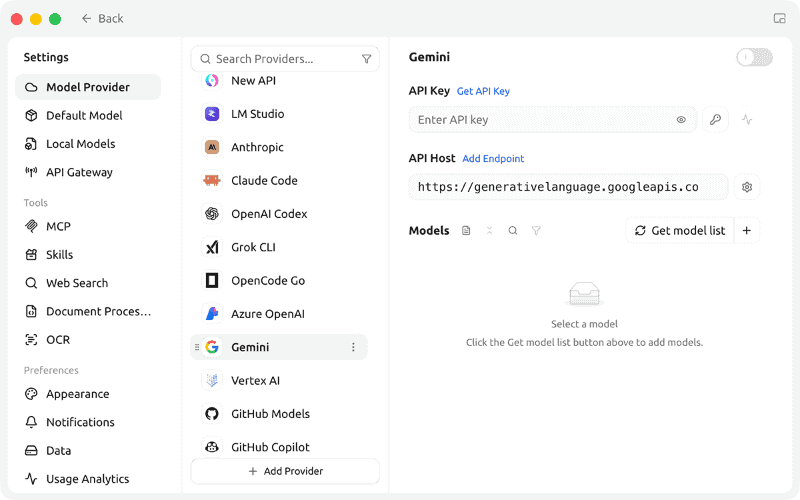Open Appearance preferences
The image size is (800, 500).
point(88,394)
